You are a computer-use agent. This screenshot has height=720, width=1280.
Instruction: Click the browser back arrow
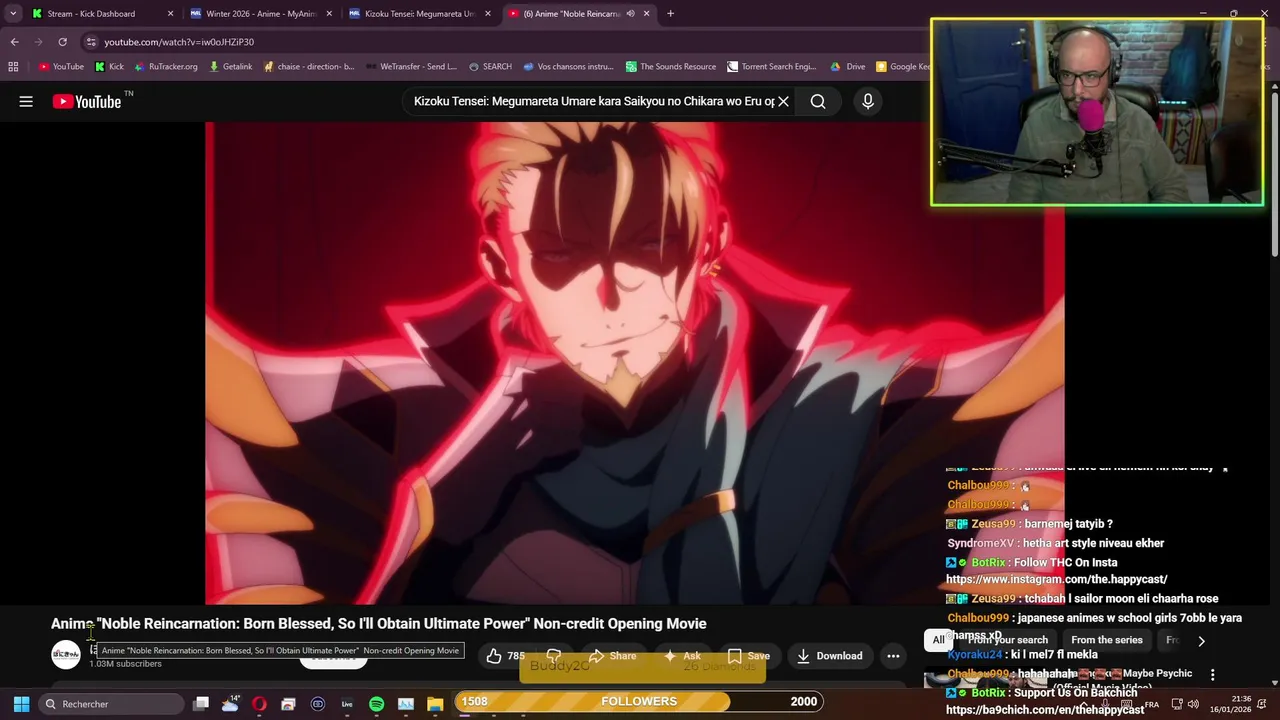(14, 42)
